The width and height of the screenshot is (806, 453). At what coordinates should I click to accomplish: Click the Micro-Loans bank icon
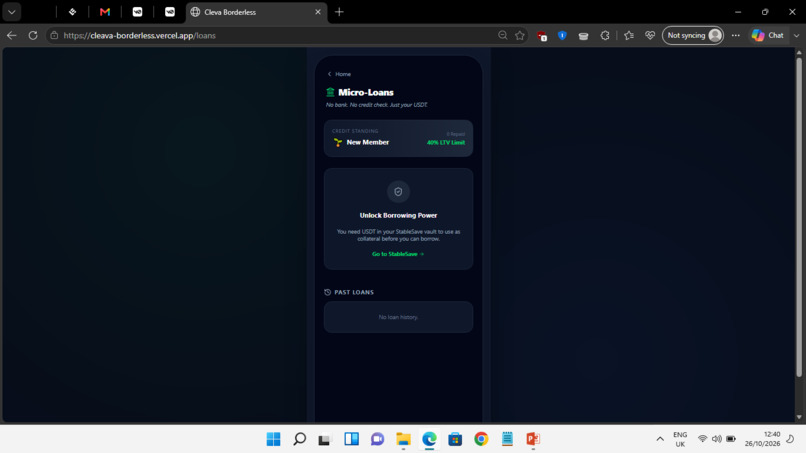pyautogui.click(x=331, y=92)
